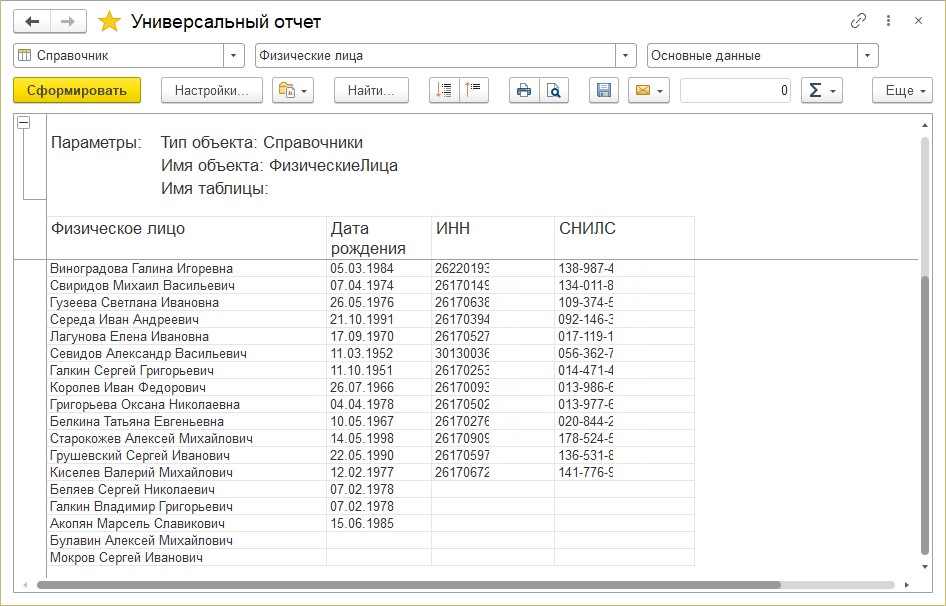The image size is (946, 606).
Task: Open the Справочник metadata type dropdown
Action: click(233, 56)
